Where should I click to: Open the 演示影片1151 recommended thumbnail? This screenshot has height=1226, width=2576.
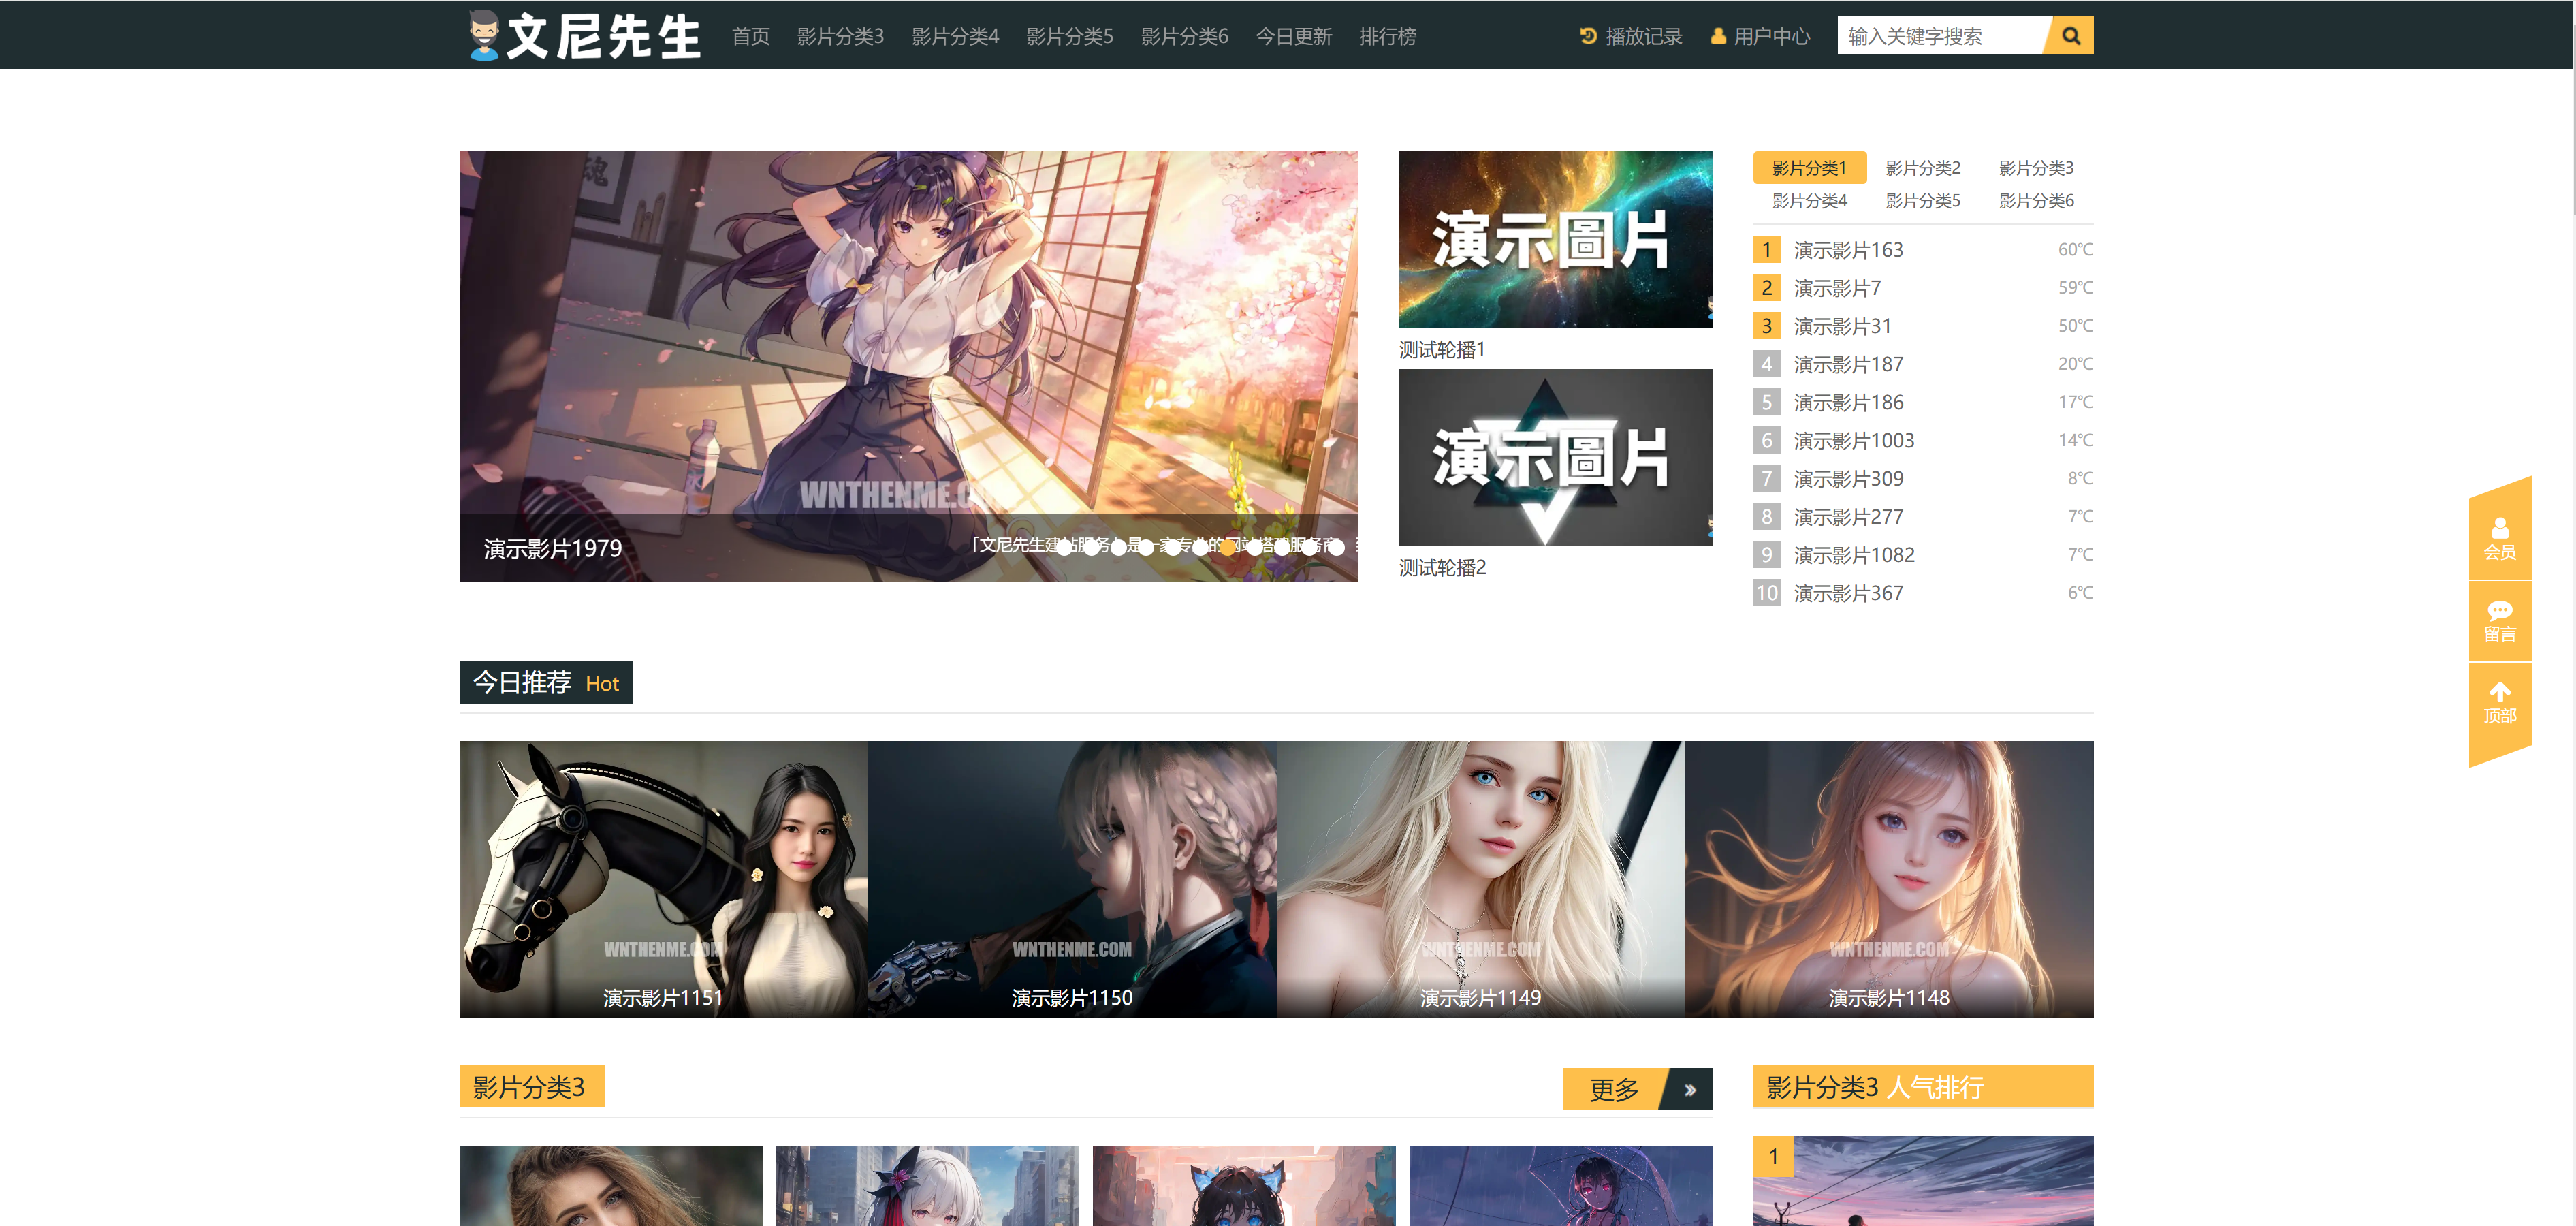click(x=663, y=878)
